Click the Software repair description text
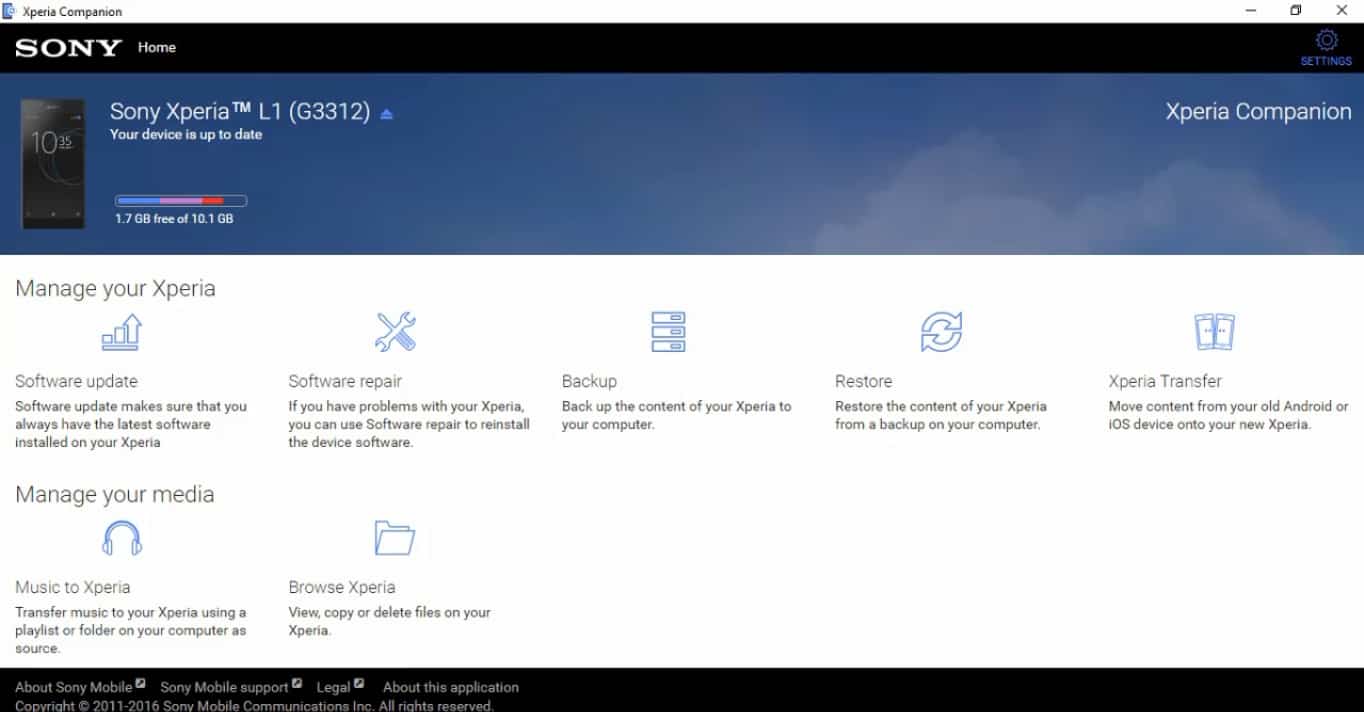This screenshot has height=712, width=1364. click(409, 424)
